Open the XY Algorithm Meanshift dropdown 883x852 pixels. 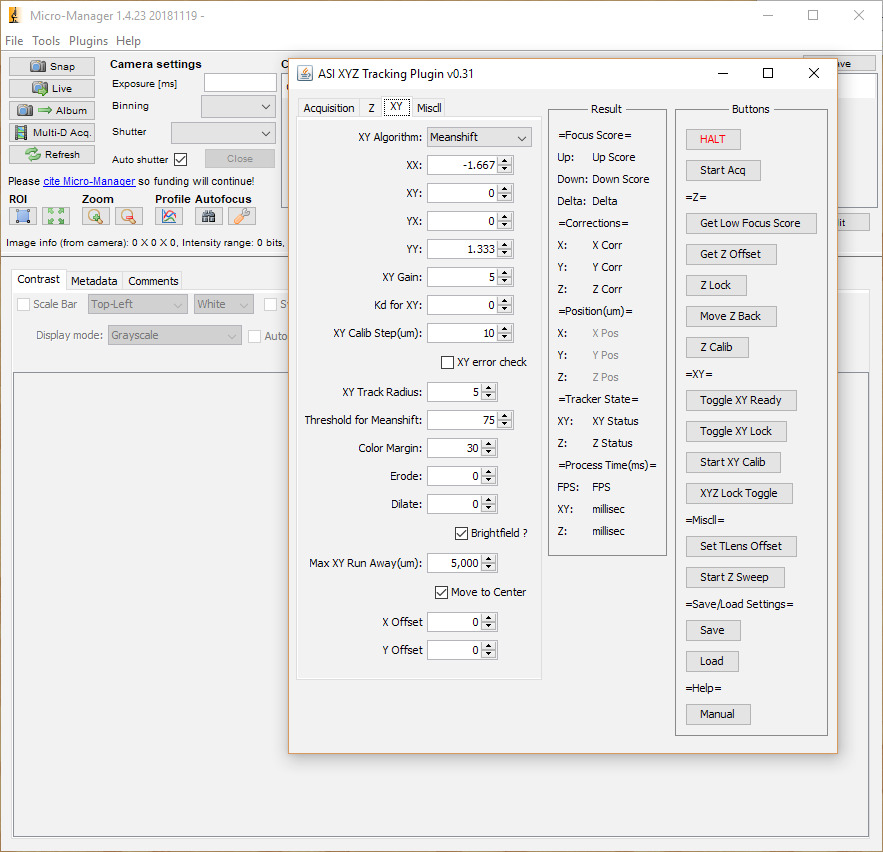coord(479,137)
